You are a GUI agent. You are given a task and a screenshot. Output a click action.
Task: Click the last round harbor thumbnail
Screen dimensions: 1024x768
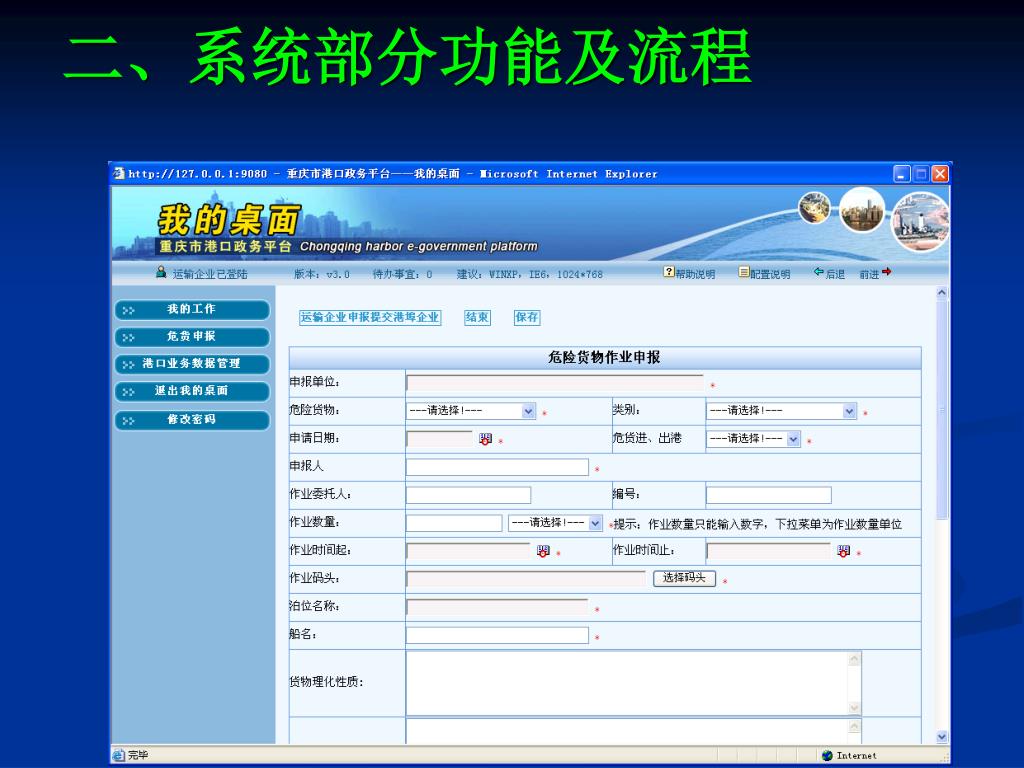coord(921,223)
